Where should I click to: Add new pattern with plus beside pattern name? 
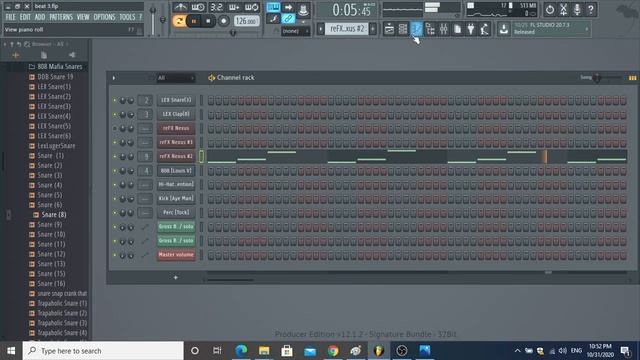(373, 29)
